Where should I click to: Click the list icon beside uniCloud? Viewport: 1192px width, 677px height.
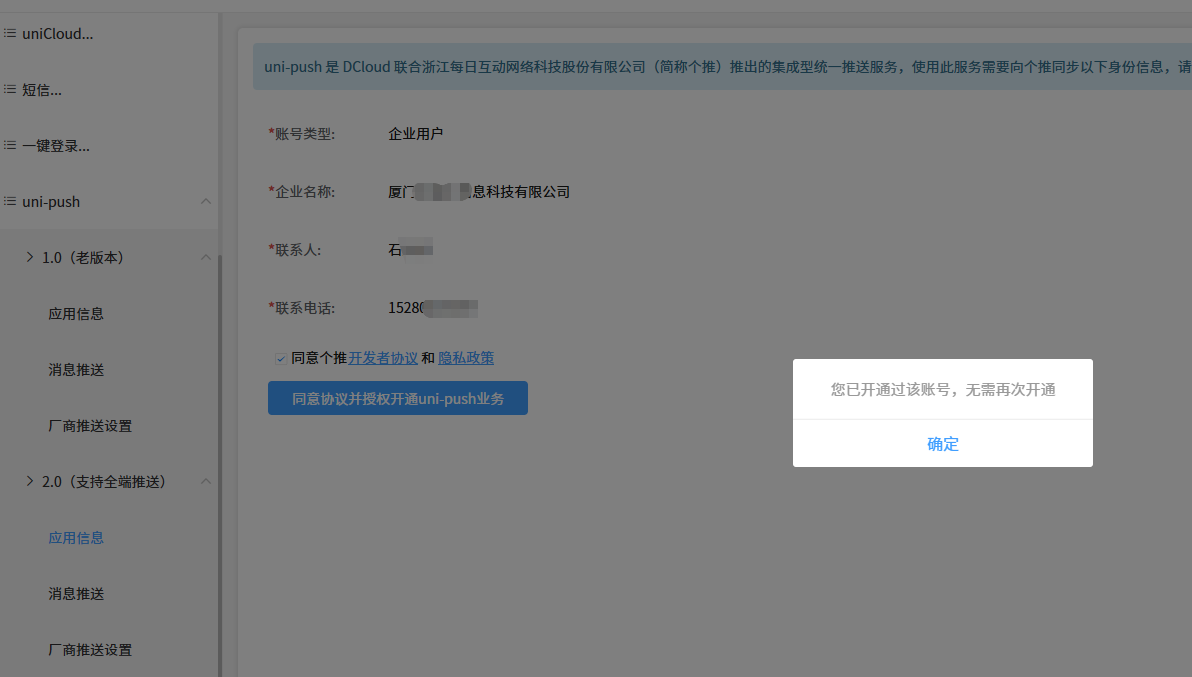(10, 34)
